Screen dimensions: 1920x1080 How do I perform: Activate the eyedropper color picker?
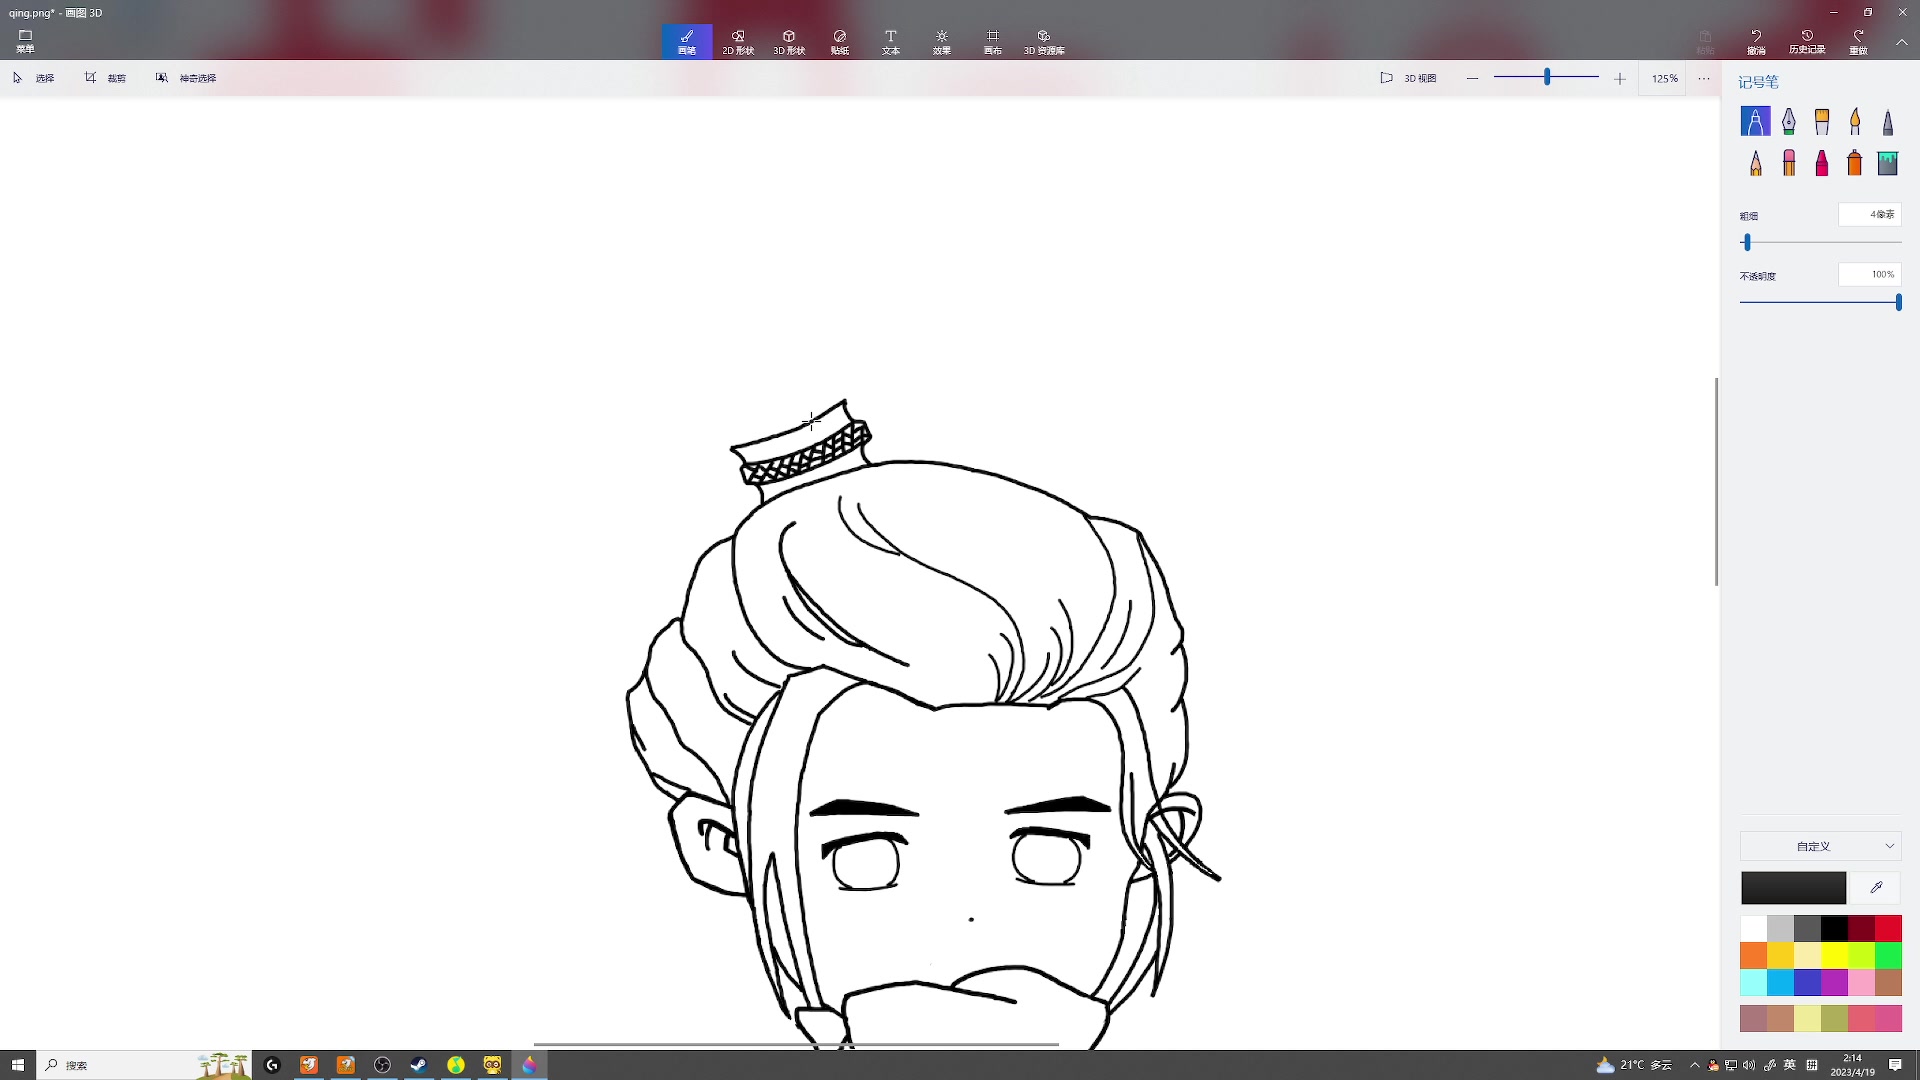click(1876, 887)
